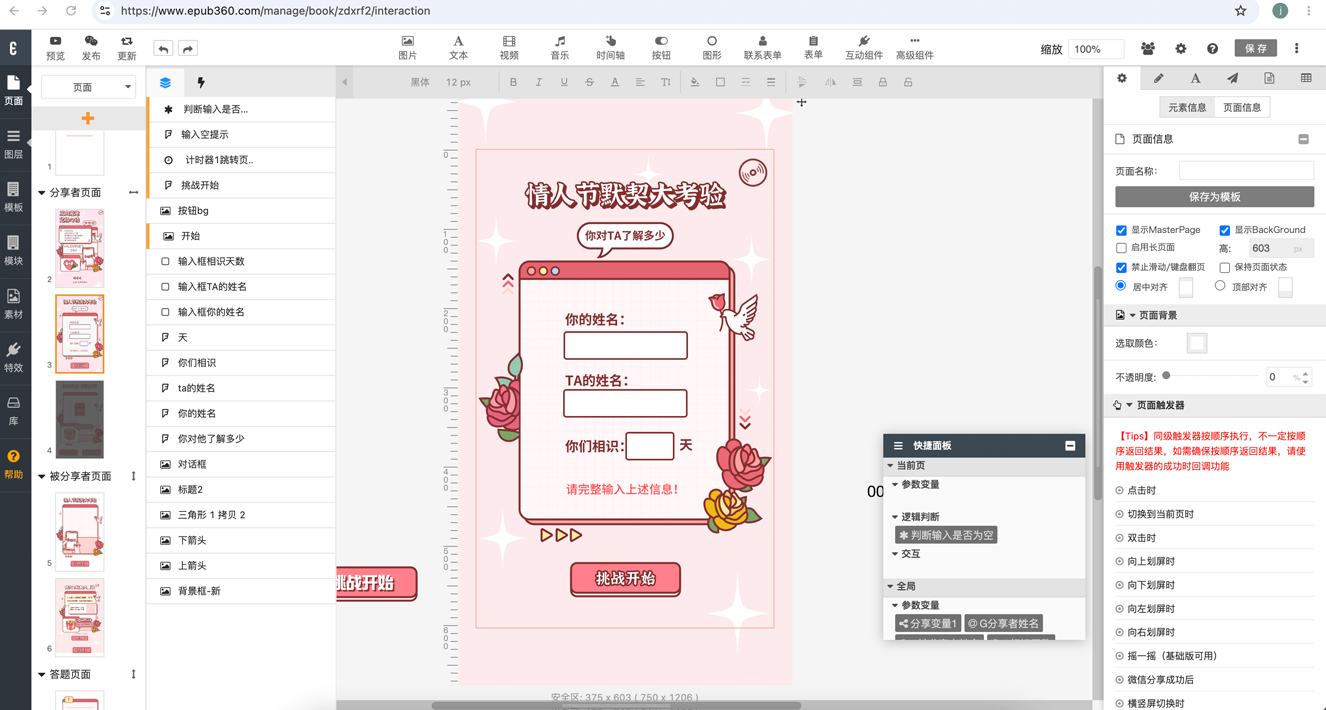Open the table grid tab in right panel
Screen dimensions: 1326x710
tap(1306, 78)
